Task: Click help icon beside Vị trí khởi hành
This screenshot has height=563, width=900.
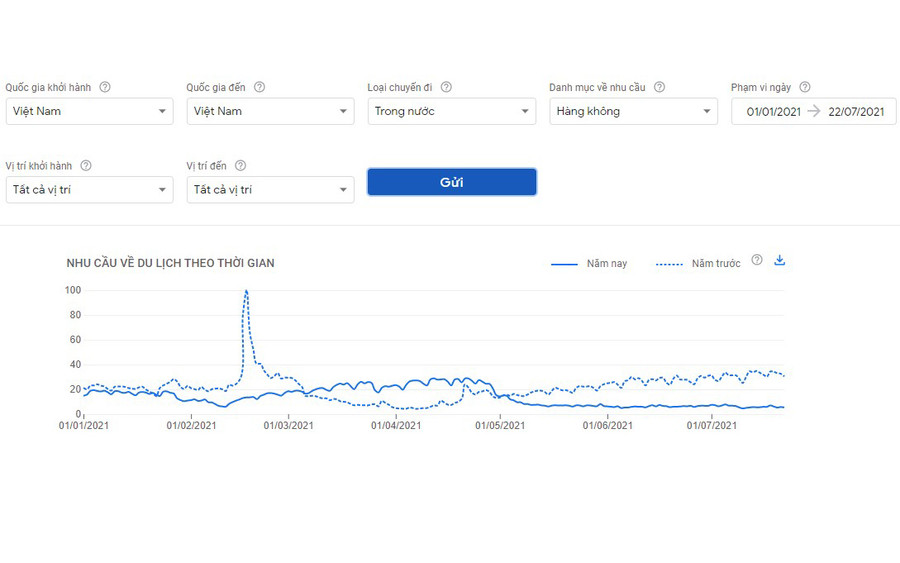Action: click(x=86, y=165)
